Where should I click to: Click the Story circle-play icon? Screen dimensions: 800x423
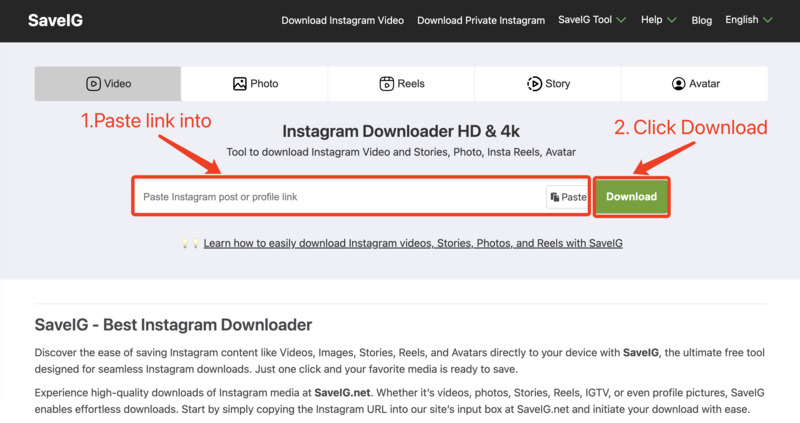(x=534, y=84)
